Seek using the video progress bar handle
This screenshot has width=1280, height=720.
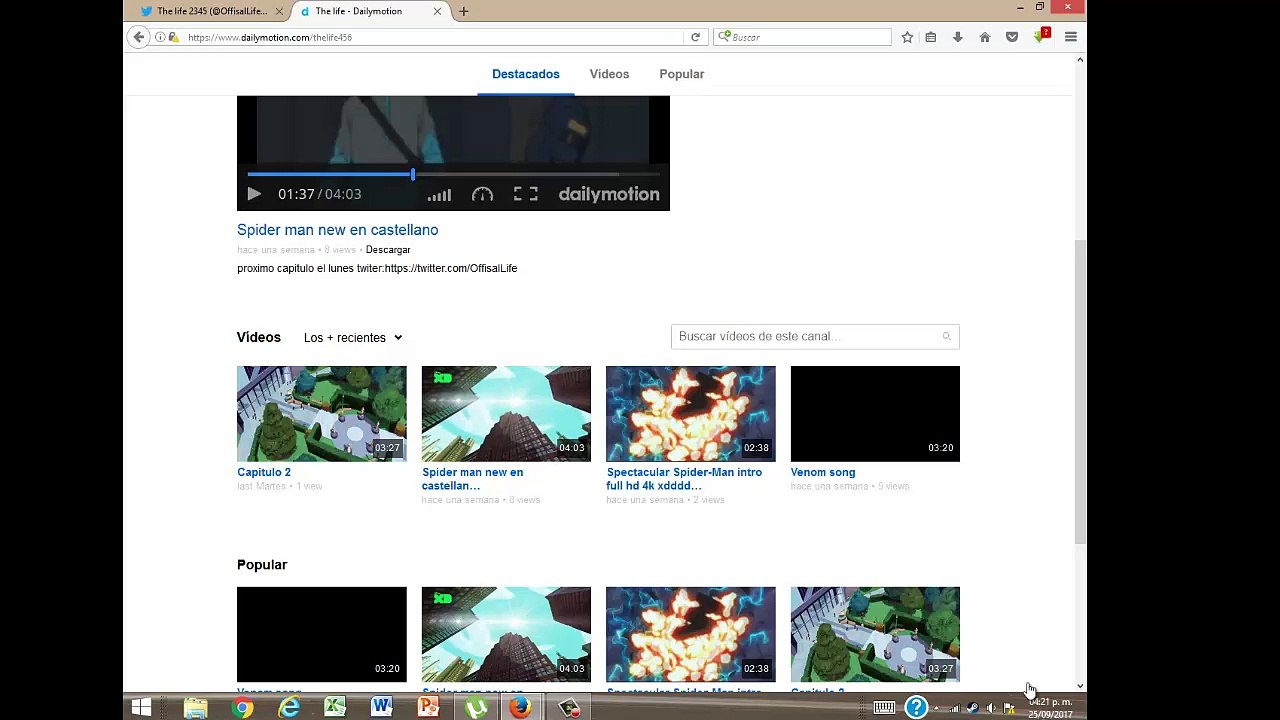[x=412, y=174]
